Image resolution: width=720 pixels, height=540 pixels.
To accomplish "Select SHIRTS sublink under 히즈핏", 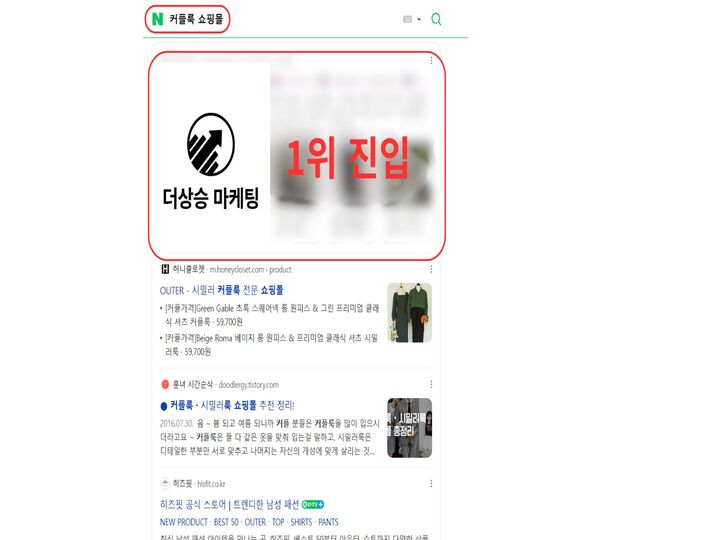I will 301,522.
